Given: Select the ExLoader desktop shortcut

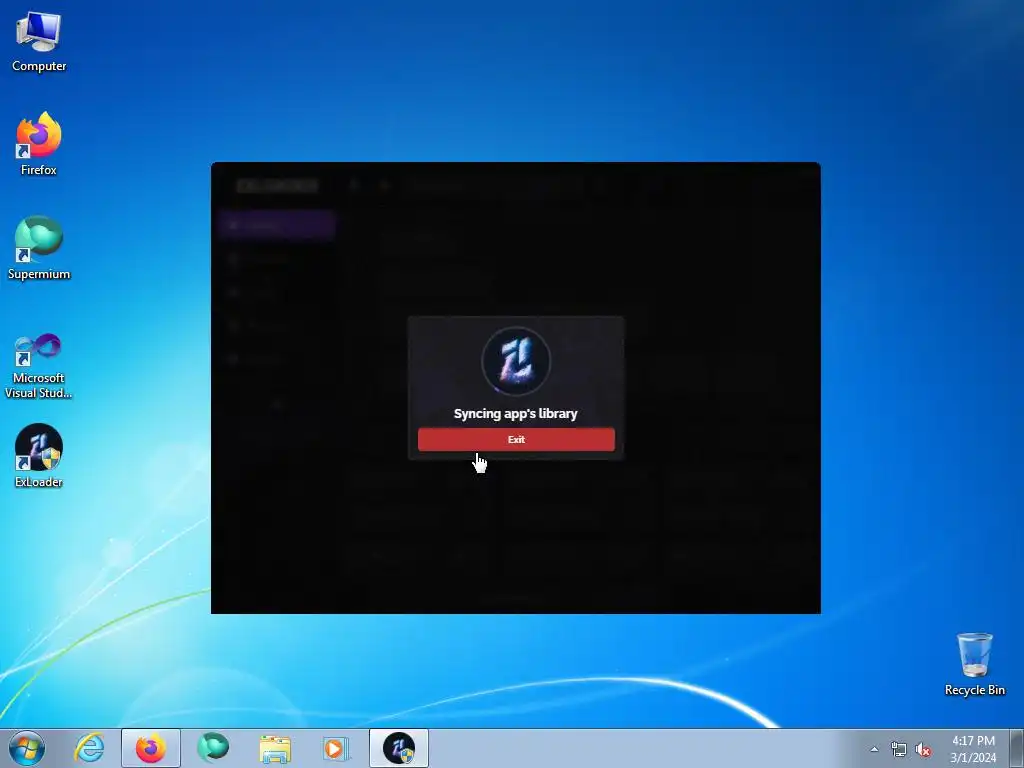Looking at the screenshot, I should coord(39,456).
